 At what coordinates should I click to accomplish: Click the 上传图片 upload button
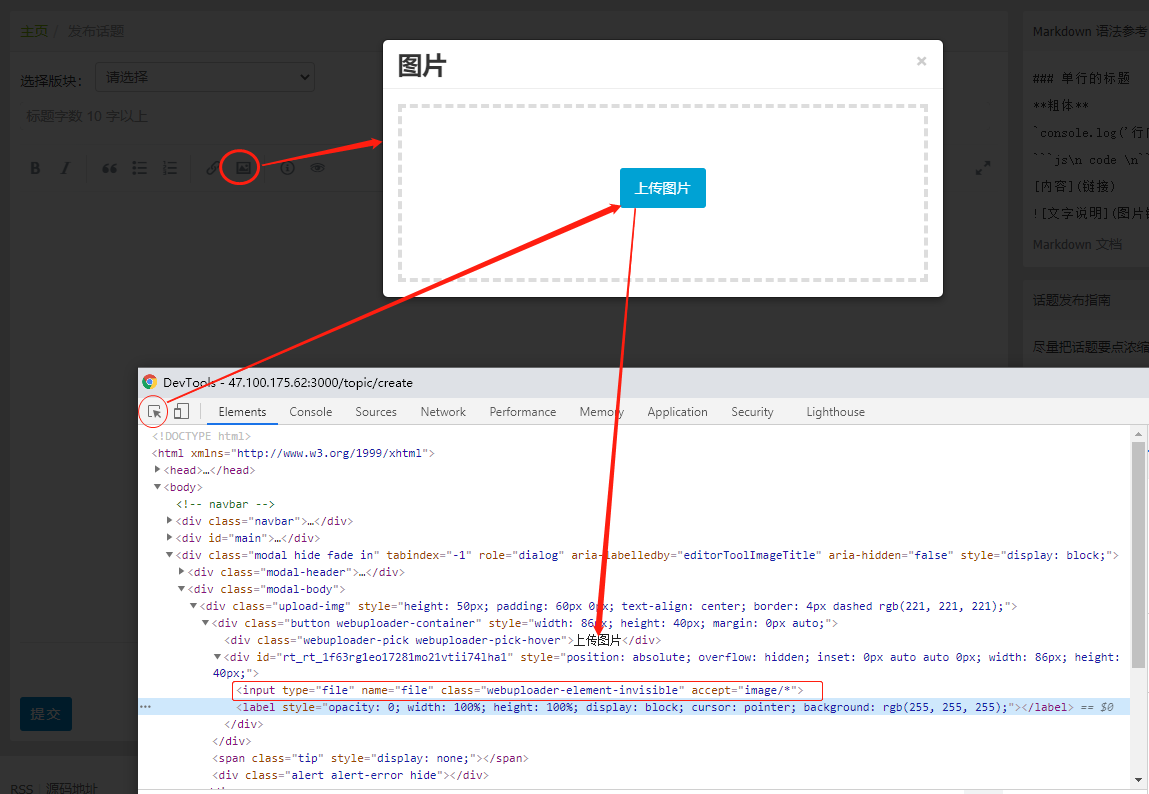tap(662, 188)
